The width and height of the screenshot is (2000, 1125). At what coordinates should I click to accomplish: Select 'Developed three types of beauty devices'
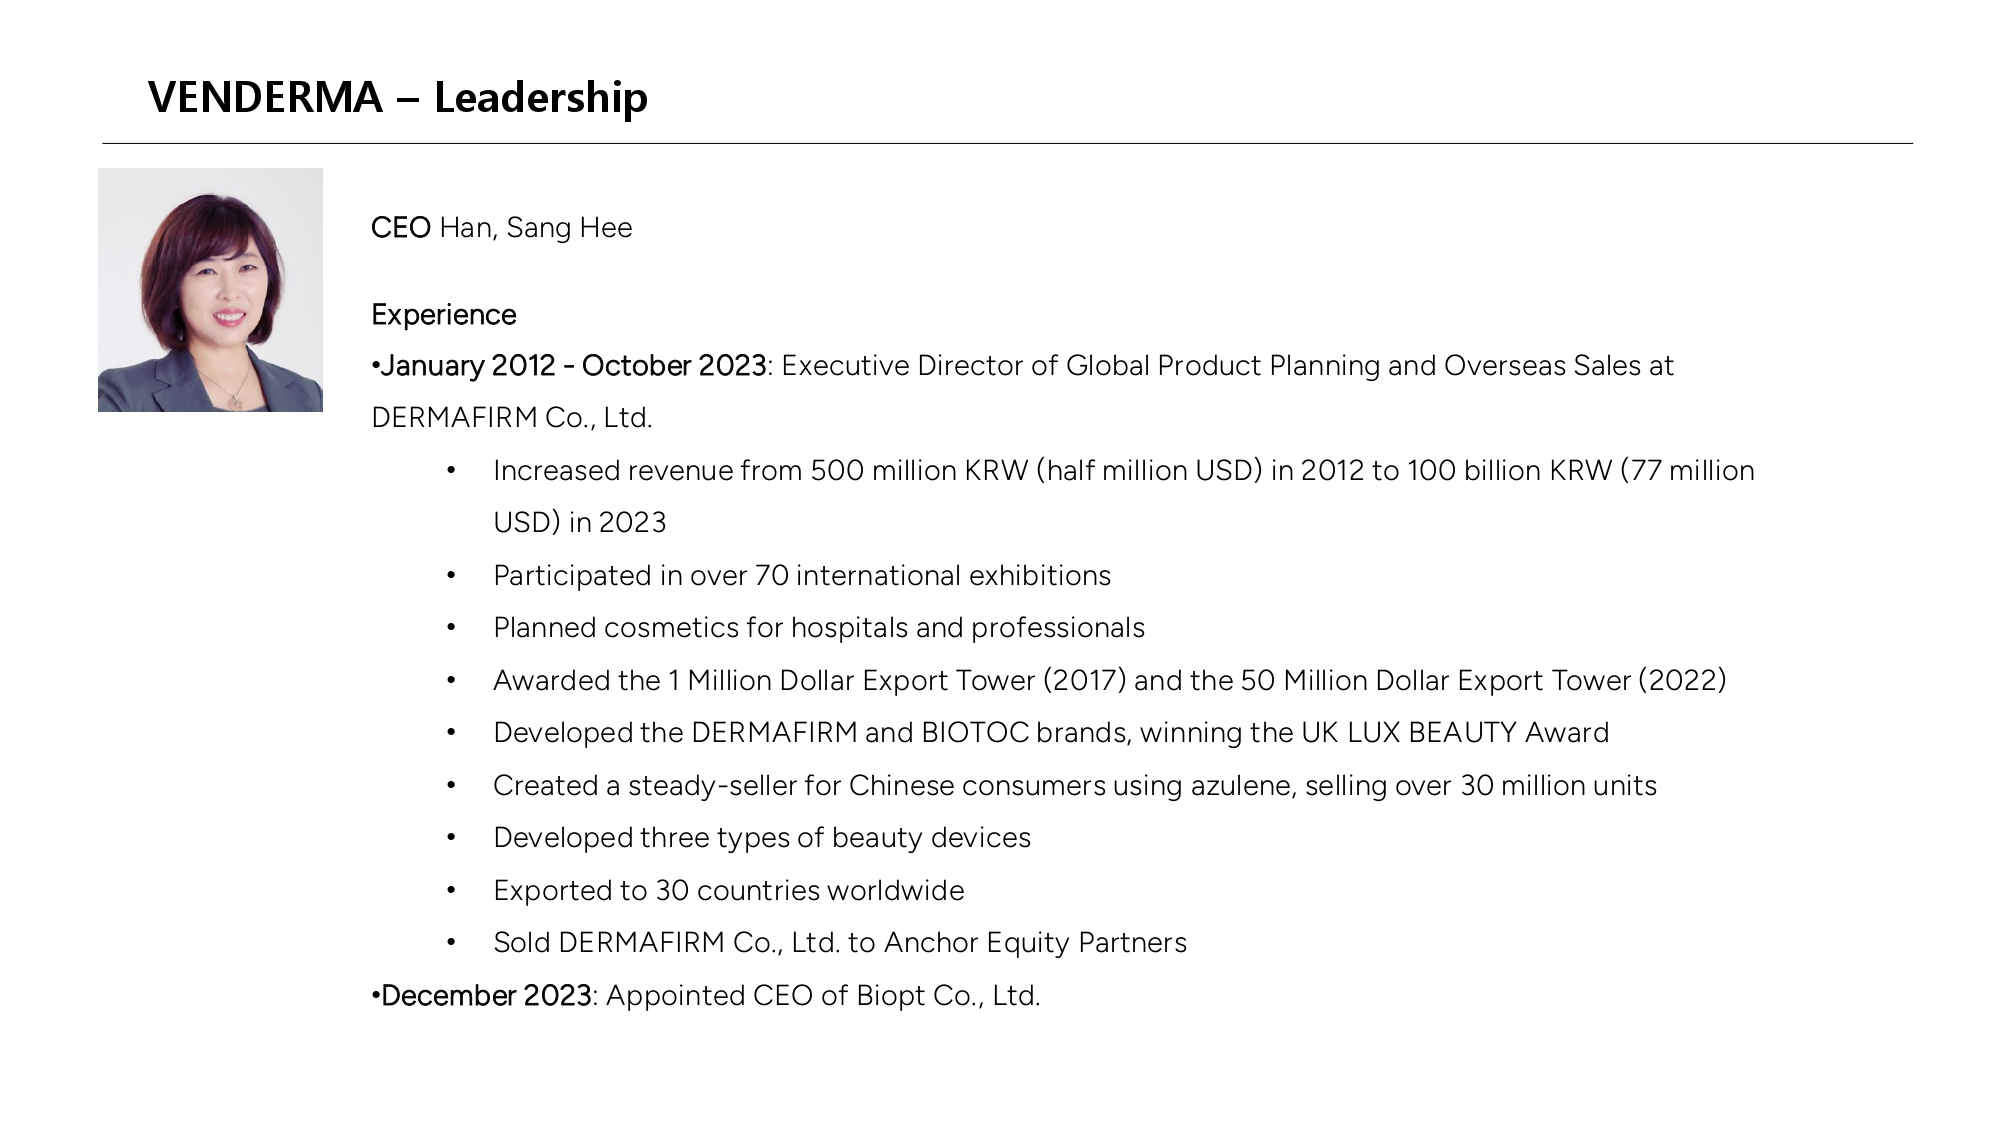762,838
